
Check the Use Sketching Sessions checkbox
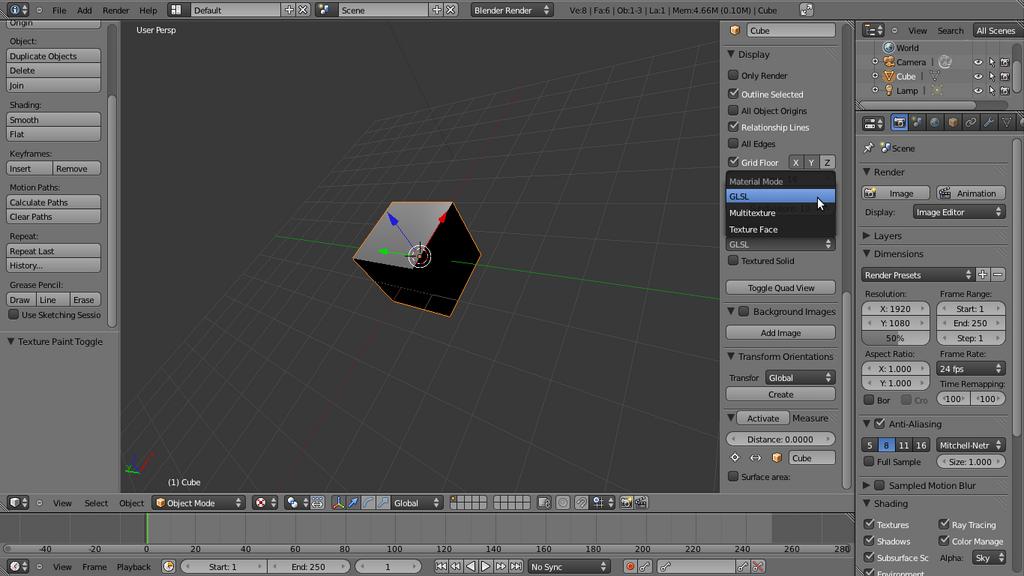pos(13,315)
